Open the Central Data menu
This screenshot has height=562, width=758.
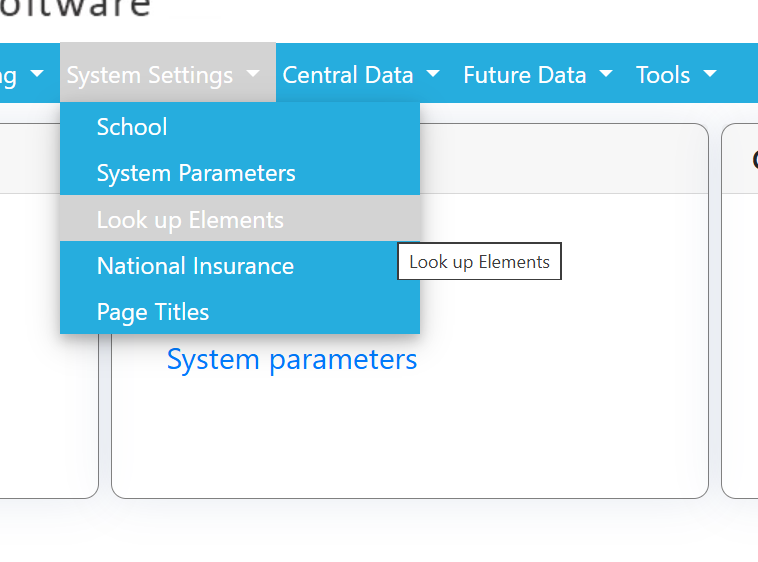(348, 75)
